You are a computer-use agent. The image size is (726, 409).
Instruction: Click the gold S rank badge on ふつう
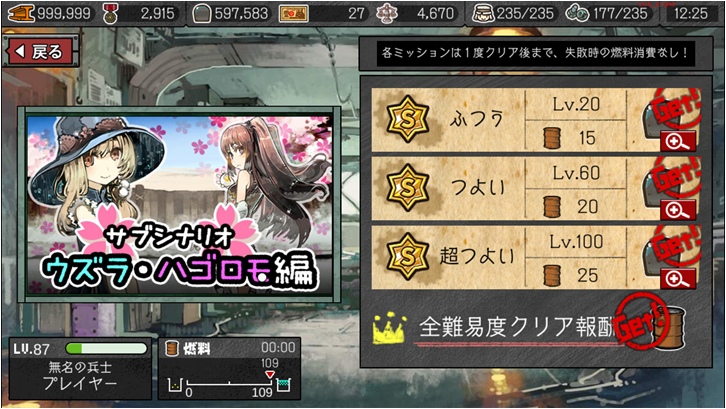coord(407,119)
